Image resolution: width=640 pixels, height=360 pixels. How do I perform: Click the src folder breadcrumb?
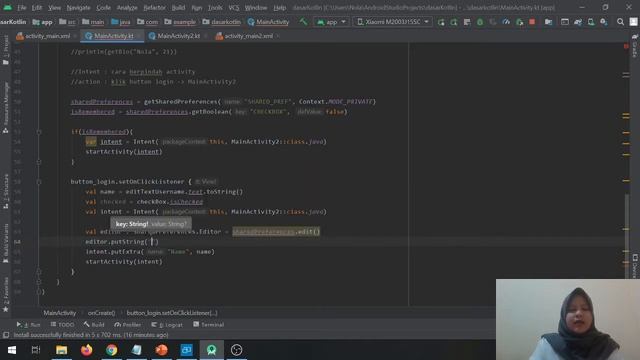coord(67,22)
